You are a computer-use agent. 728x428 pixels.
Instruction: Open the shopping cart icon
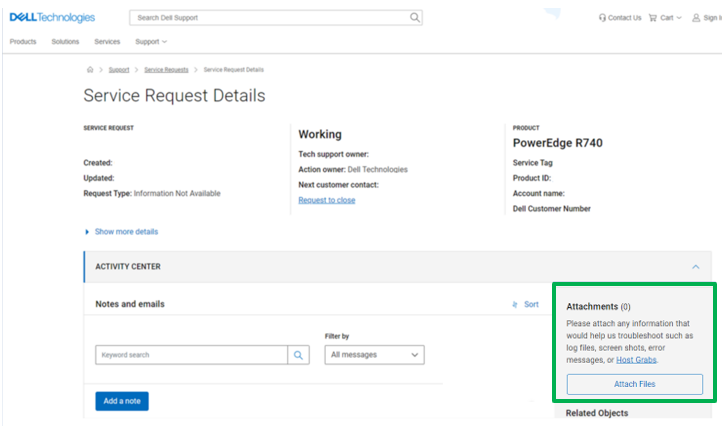pos(653,18)
